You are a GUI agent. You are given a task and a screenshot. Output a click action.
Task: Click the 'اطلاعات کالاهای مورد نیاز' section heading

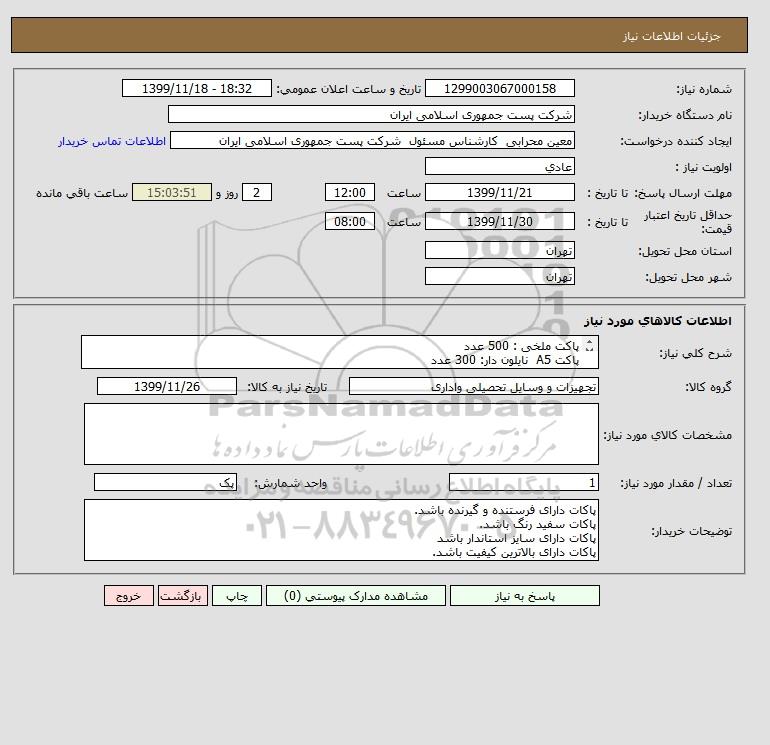pyautogui.click(x=658, y=321)
